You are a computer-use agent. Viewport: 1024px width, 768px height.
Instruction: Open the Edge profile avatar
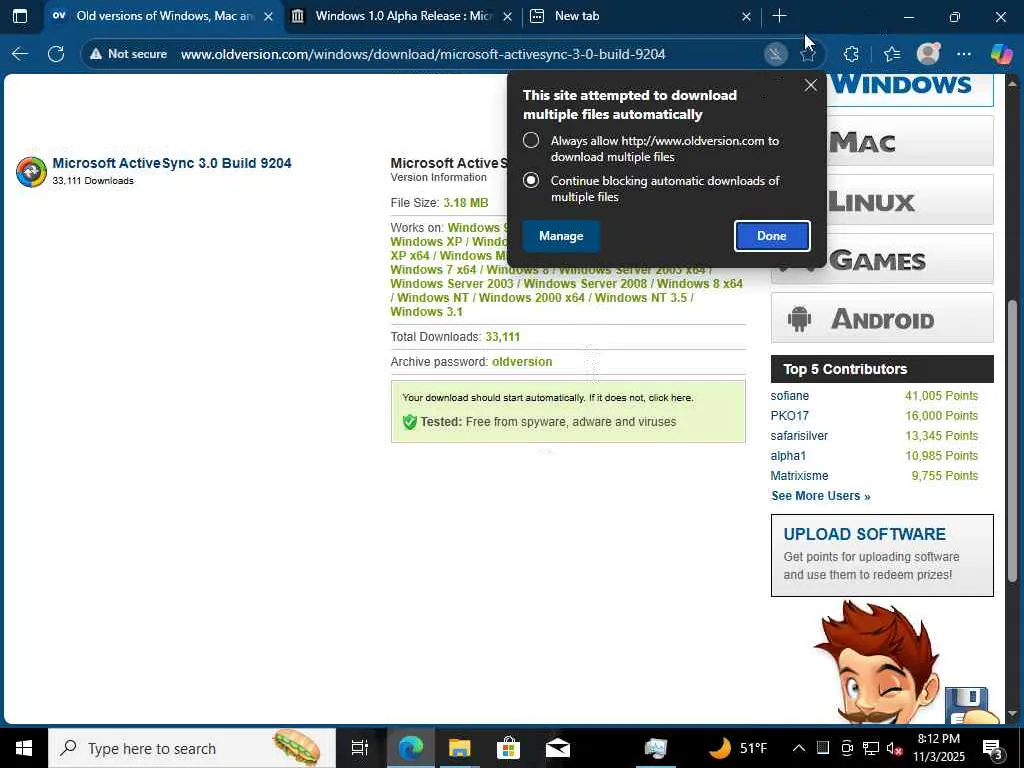(x=928, y=54)
